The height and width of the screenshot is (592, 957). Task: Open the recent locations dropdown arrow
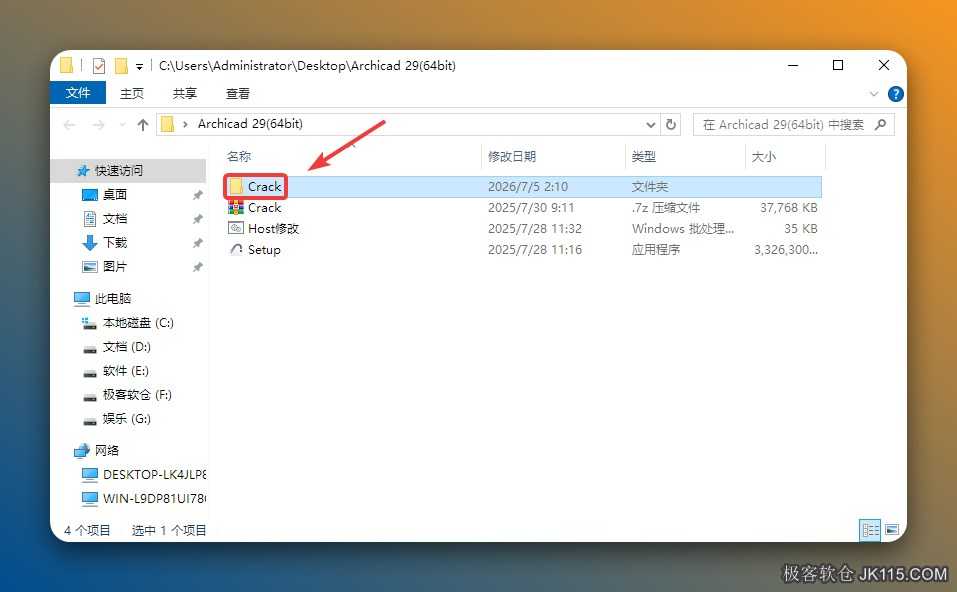(122, 125)
